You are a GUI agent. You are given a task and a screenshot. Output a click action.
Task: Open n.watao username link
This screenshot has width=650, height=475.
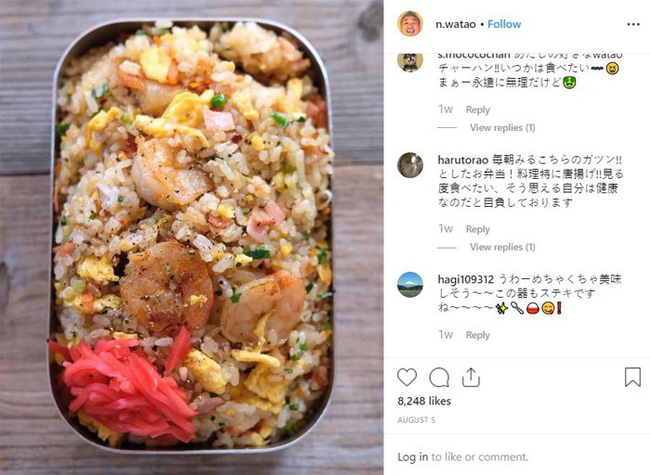(455, 24)
